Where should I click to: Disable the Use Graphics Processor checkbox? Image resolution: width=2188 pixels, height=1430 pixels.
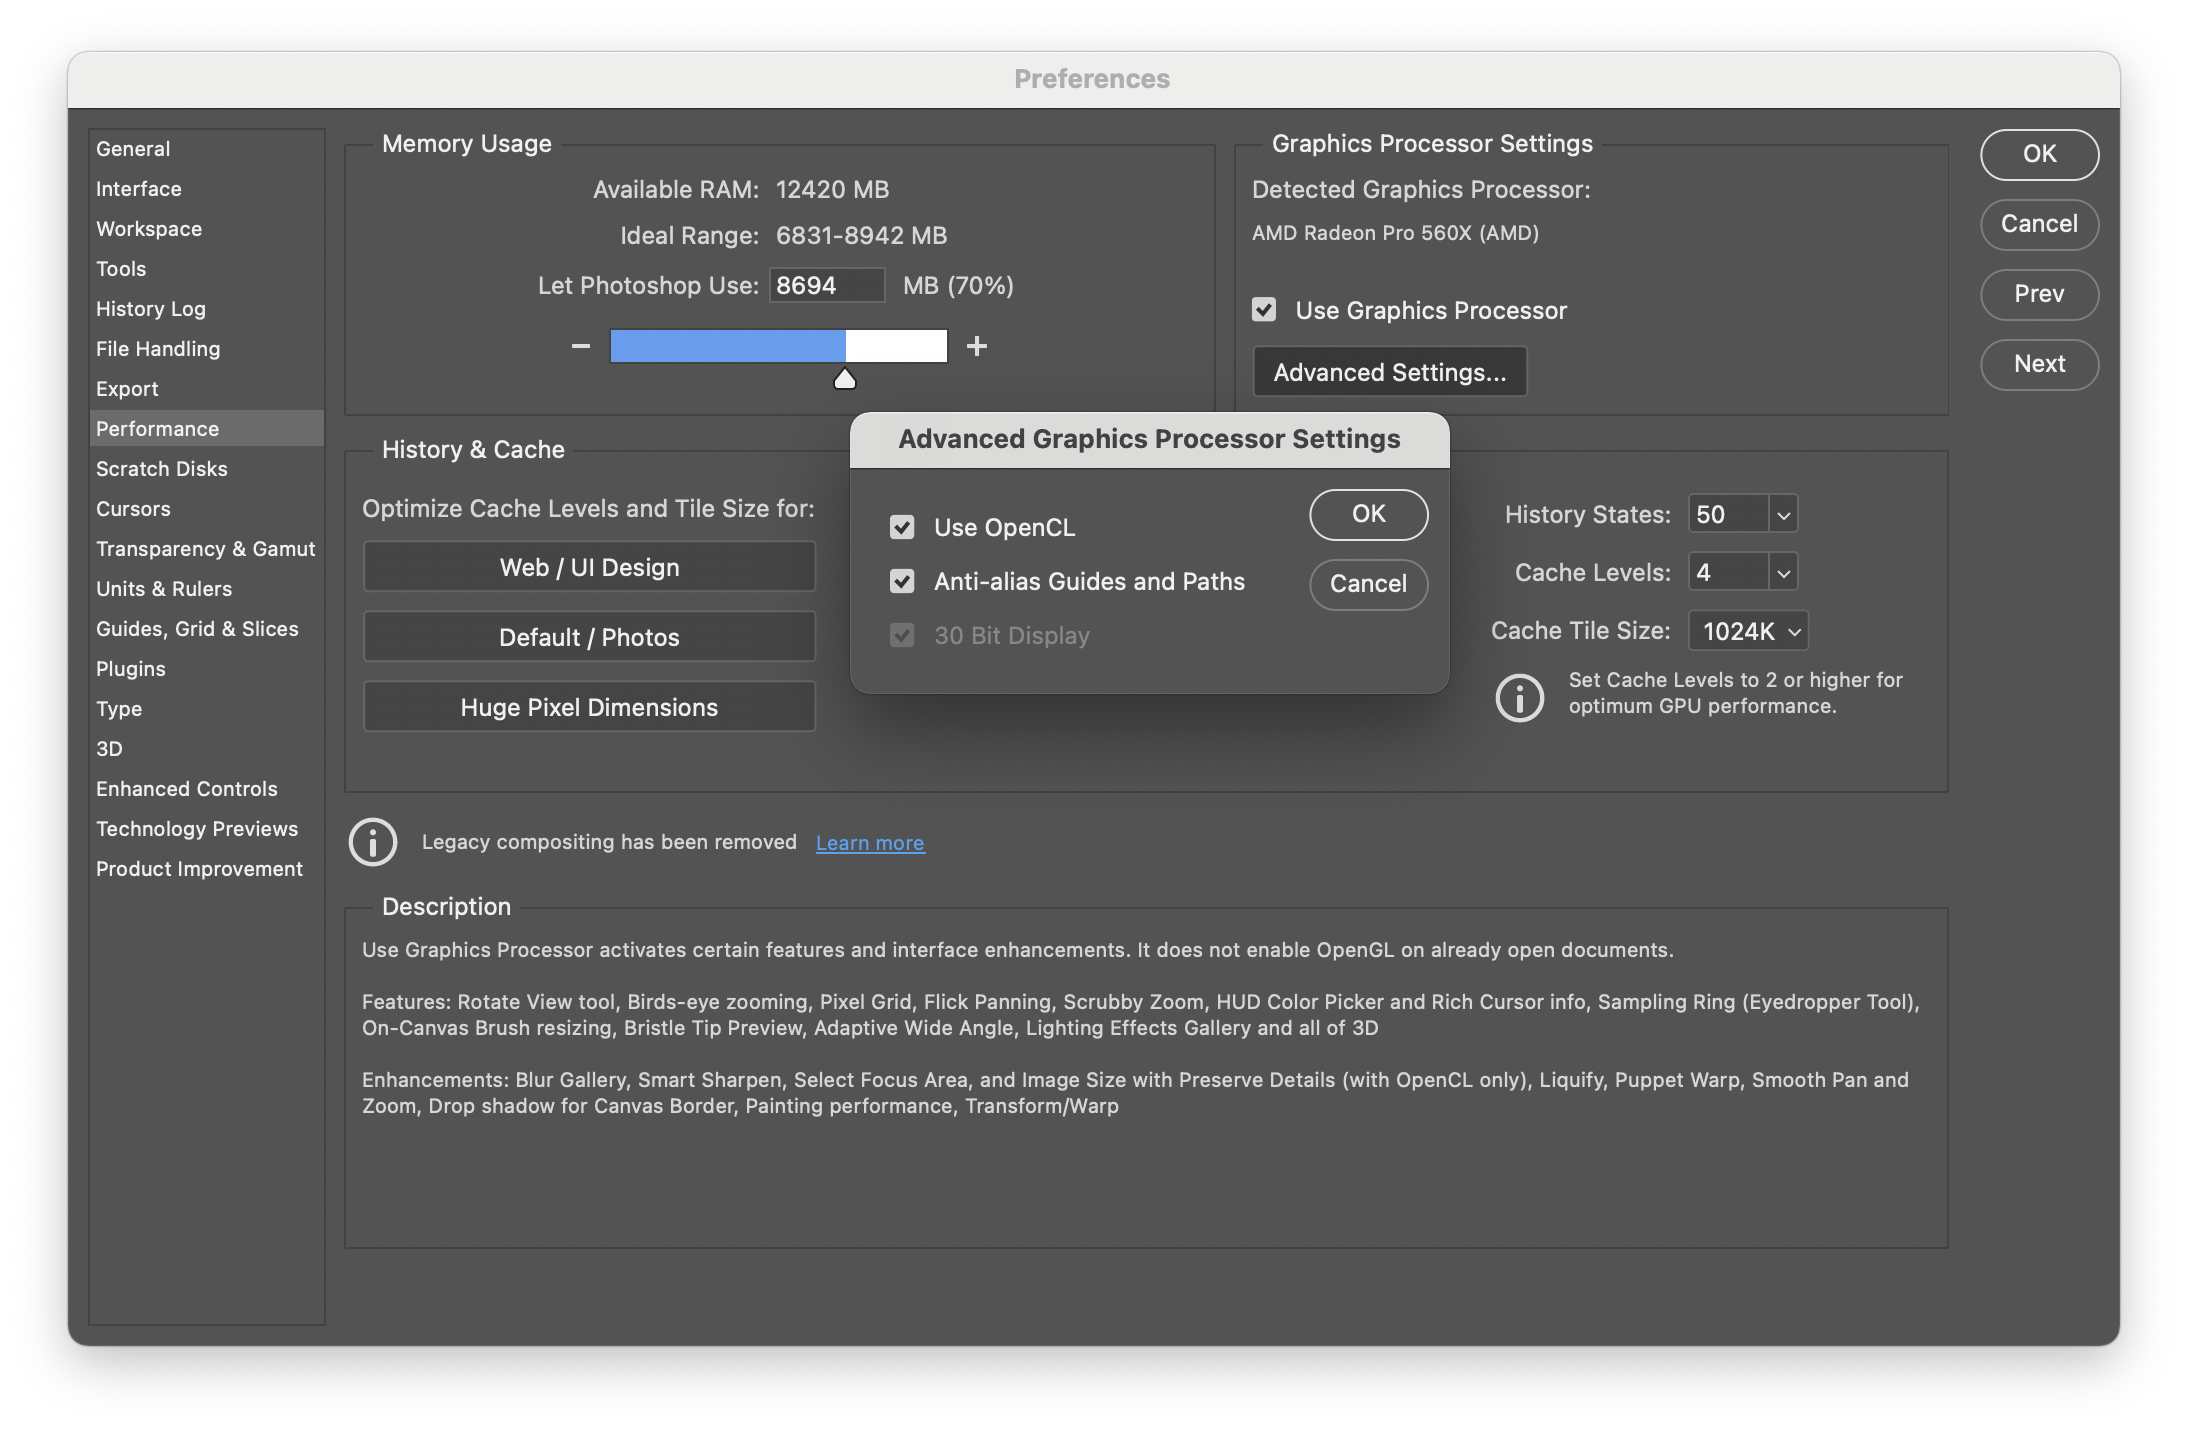1264,310
